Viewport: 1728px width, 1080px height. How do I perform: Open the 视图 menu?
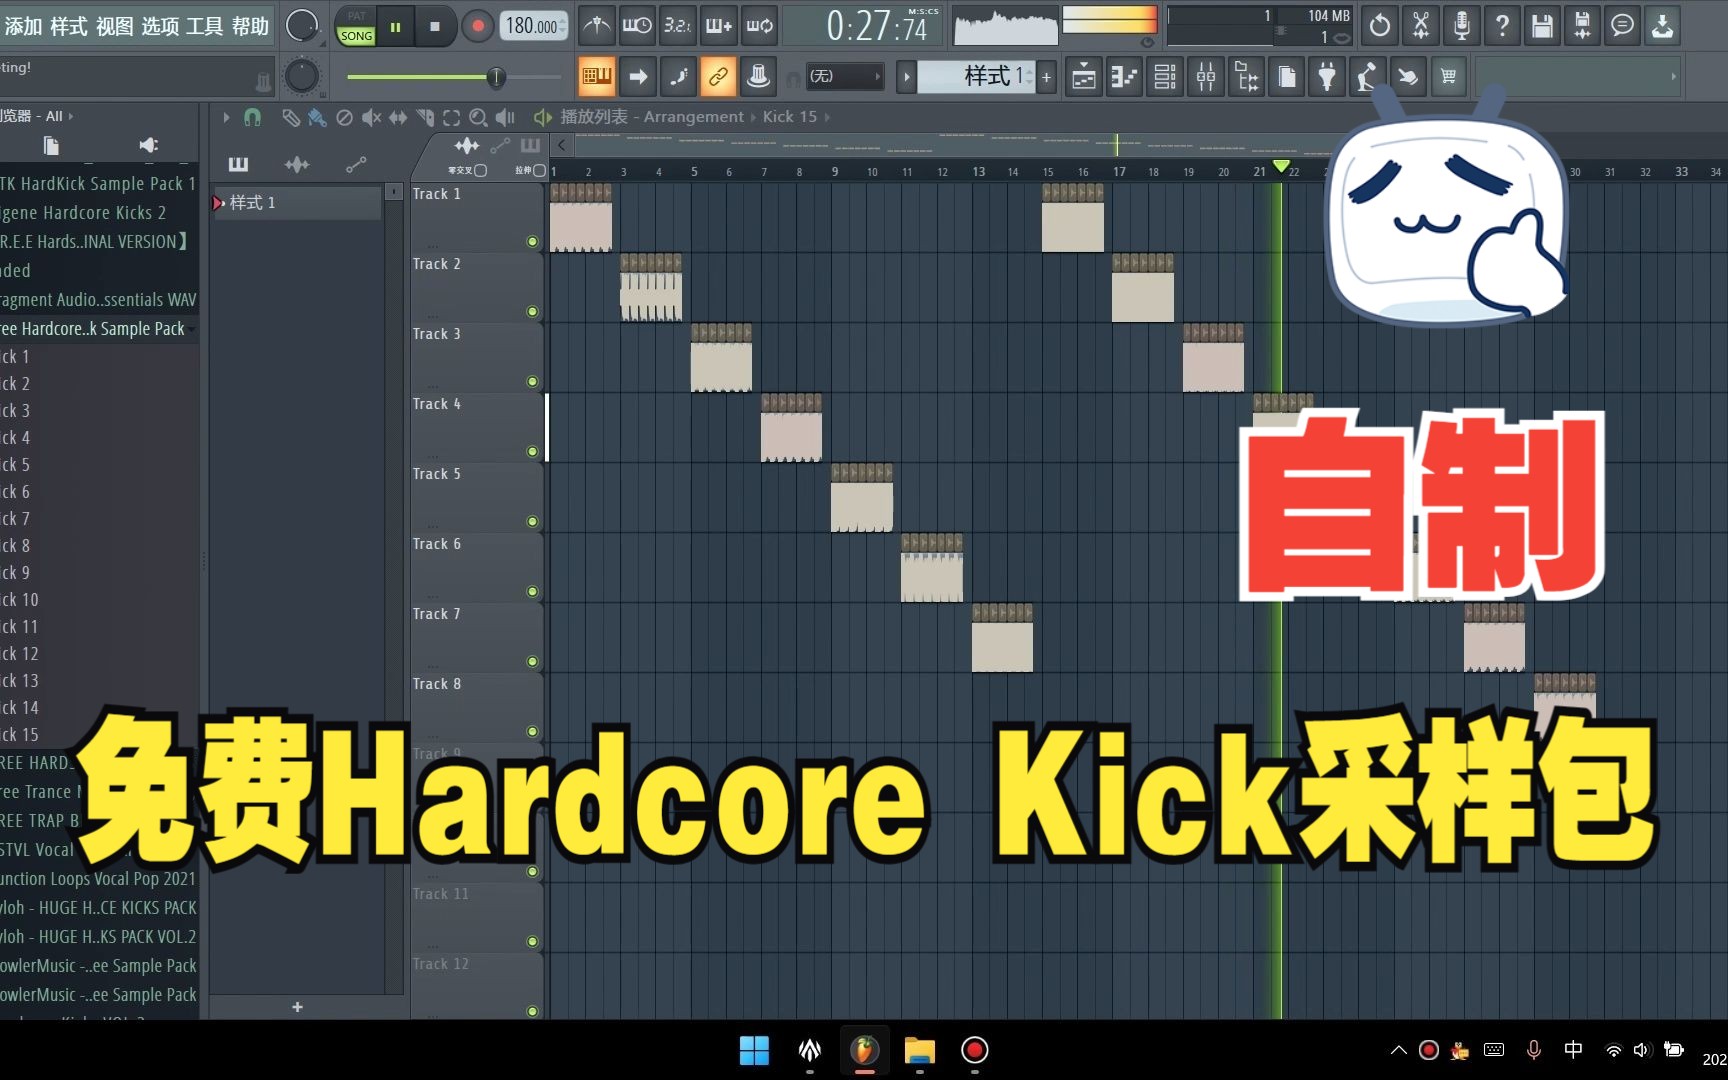click(114, 26)
